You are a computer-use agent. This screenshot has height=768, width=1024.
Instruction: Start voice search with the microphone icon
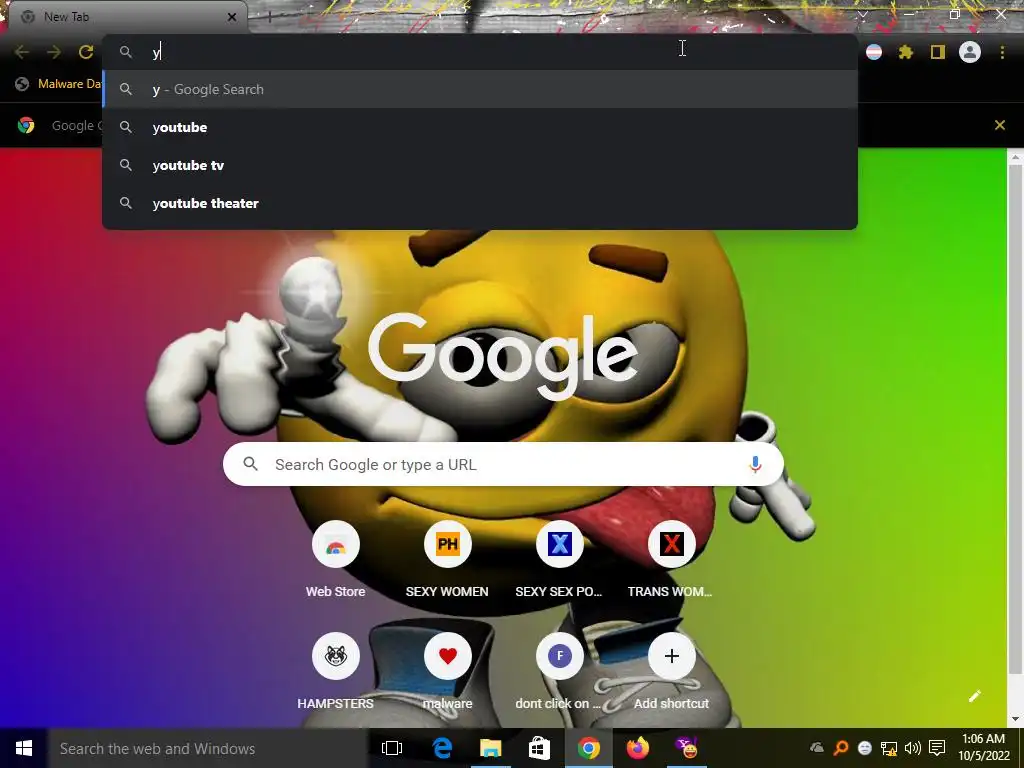[x=755, y=464]
